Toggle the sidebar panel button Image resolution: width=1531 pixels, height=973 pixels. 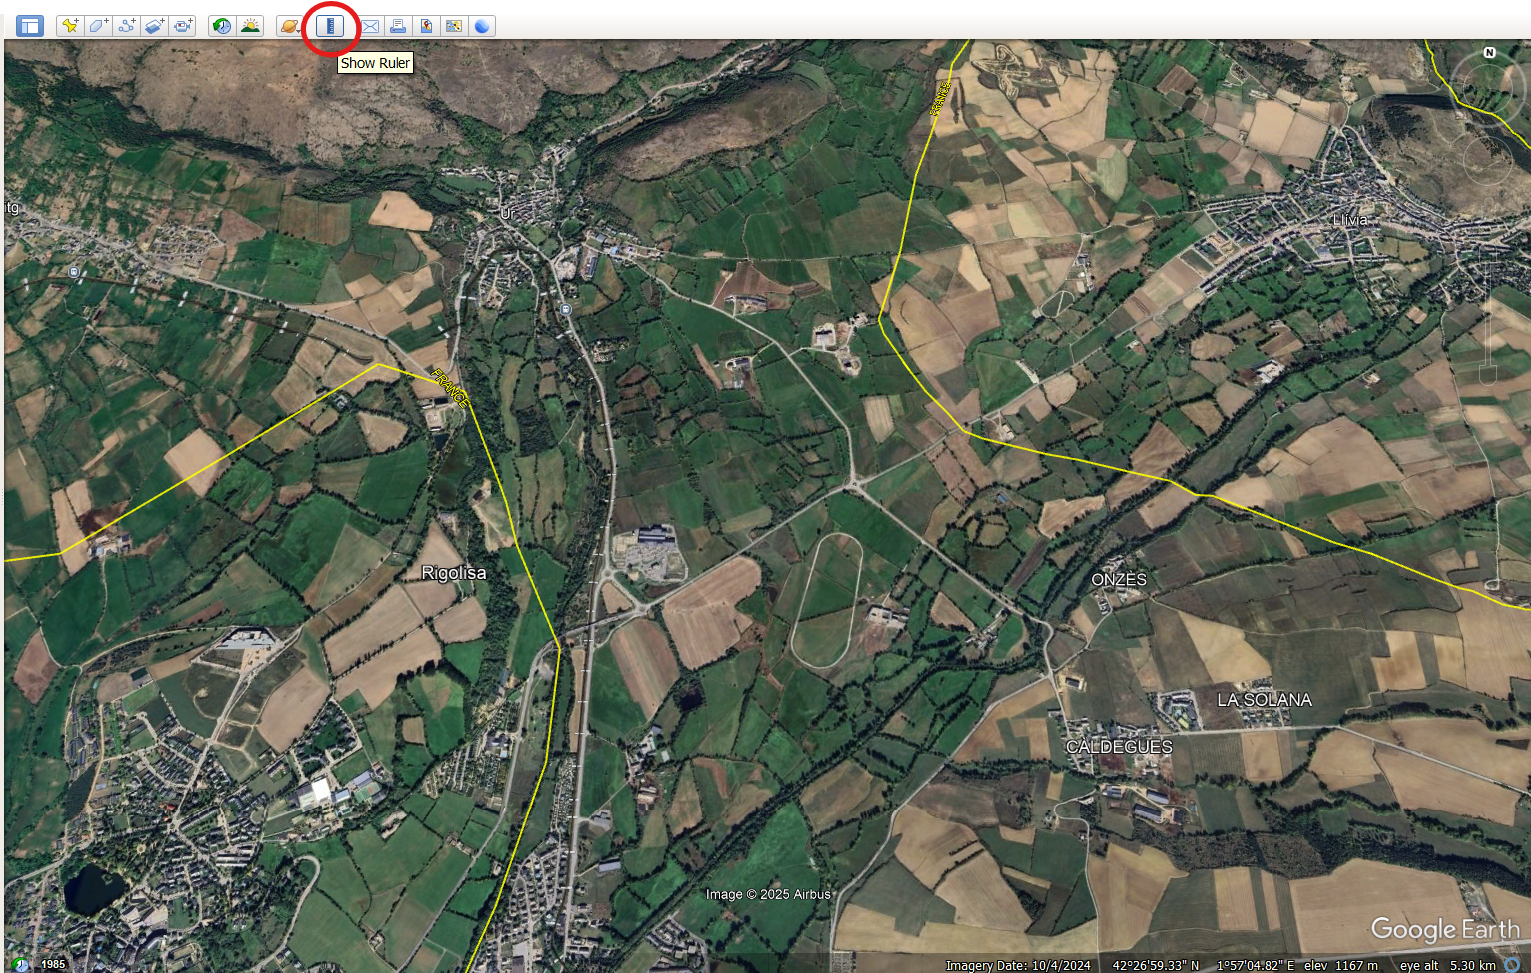[x=30, y=26]
